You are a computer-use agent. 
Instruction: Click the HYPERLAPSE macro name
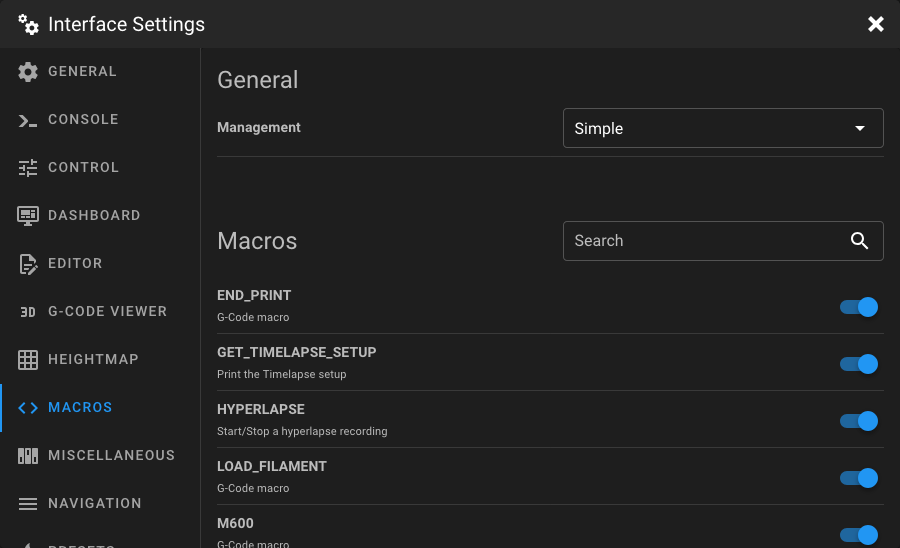[261, 409]
